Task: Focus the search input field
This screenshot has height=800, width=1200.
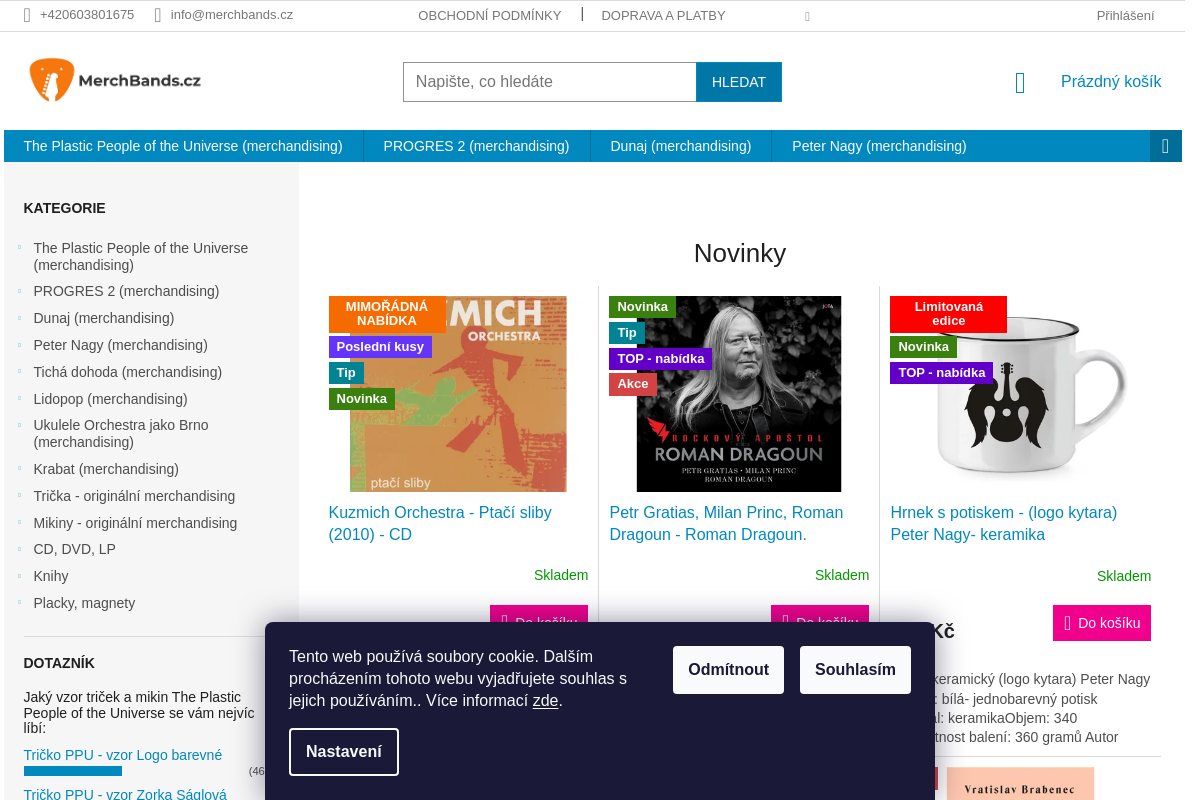Action: click(x=549, y=82)
